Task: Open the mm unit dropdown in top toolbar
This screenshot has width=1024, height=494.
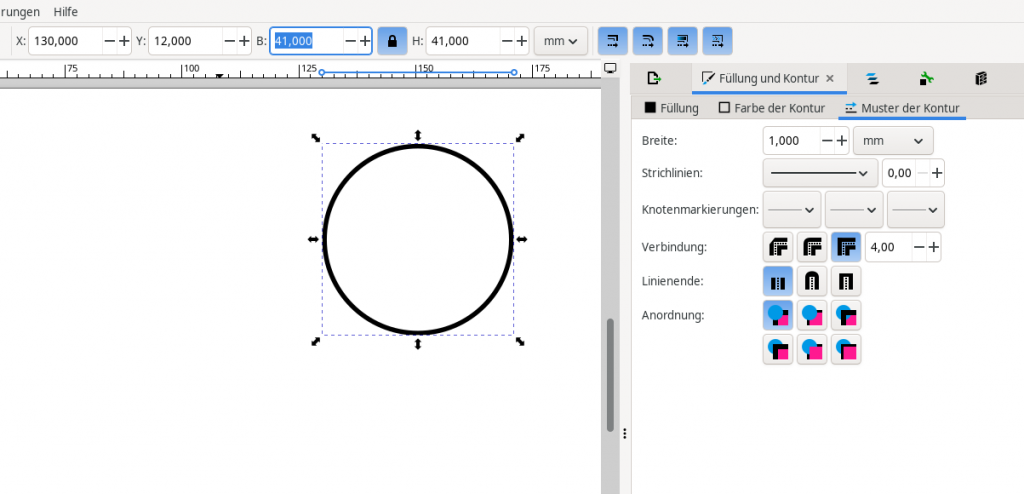Action: (560, 41)
